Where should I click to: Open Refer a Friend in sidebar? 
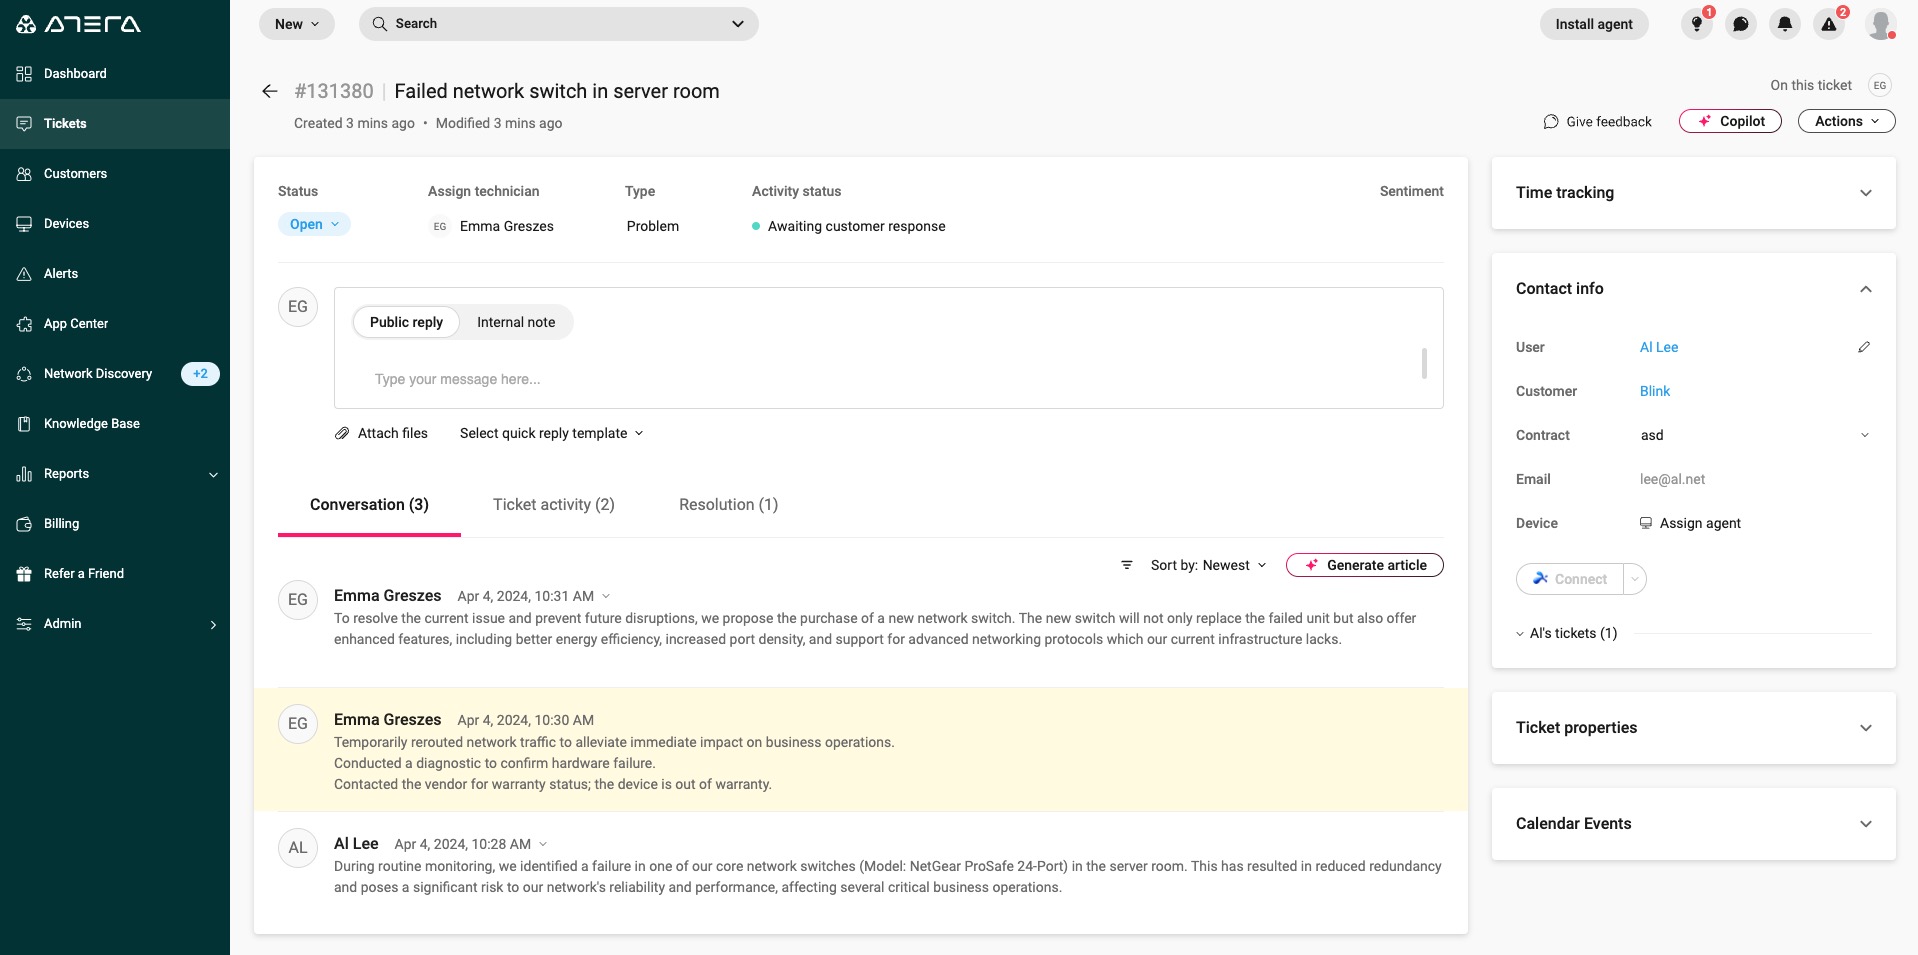pos(115,574)
